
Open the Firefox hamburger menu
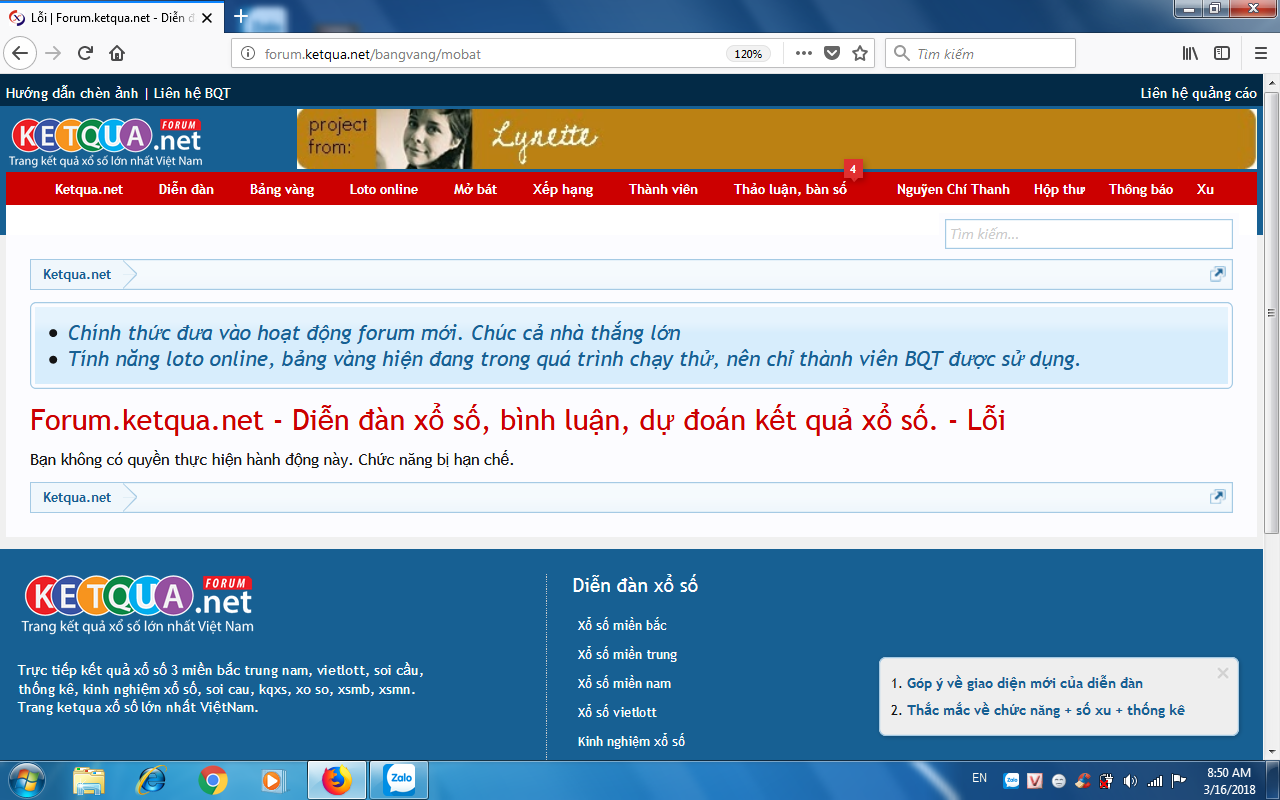point(1260,53)
